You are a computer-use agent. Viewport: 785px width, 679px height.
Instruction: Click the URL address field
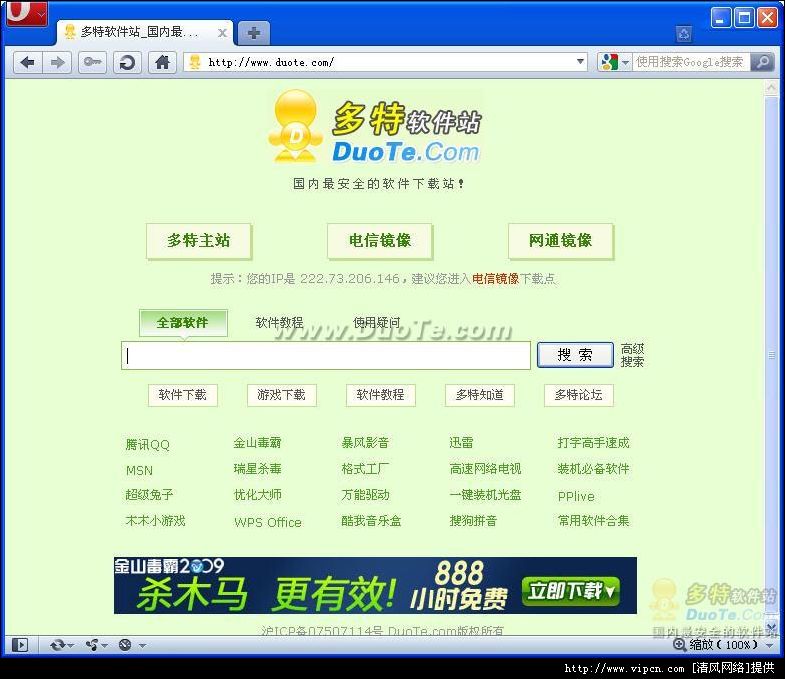tap(385, 62)
